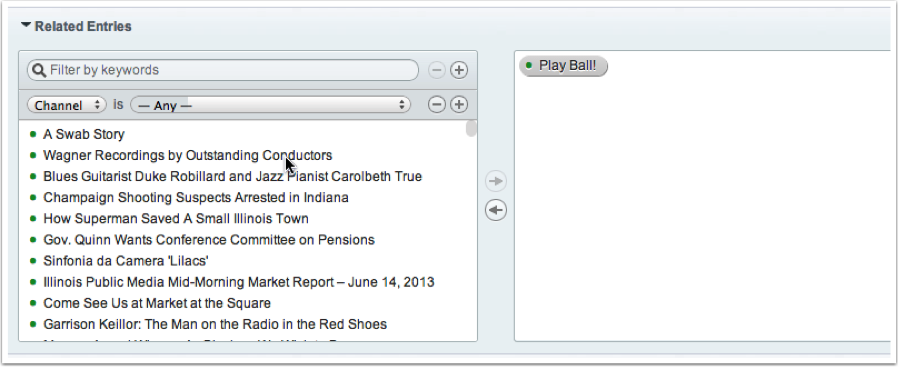This screenshot has height=367, width=899.
Task: Click the left arrow to remove selected entry
Action: pos(495,210)
